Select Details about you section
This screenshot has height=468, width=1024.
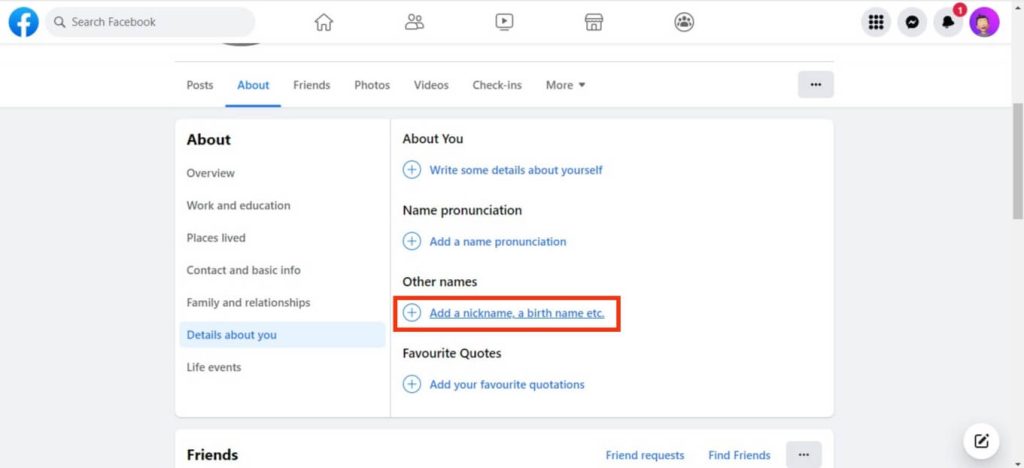coord(282,335)
